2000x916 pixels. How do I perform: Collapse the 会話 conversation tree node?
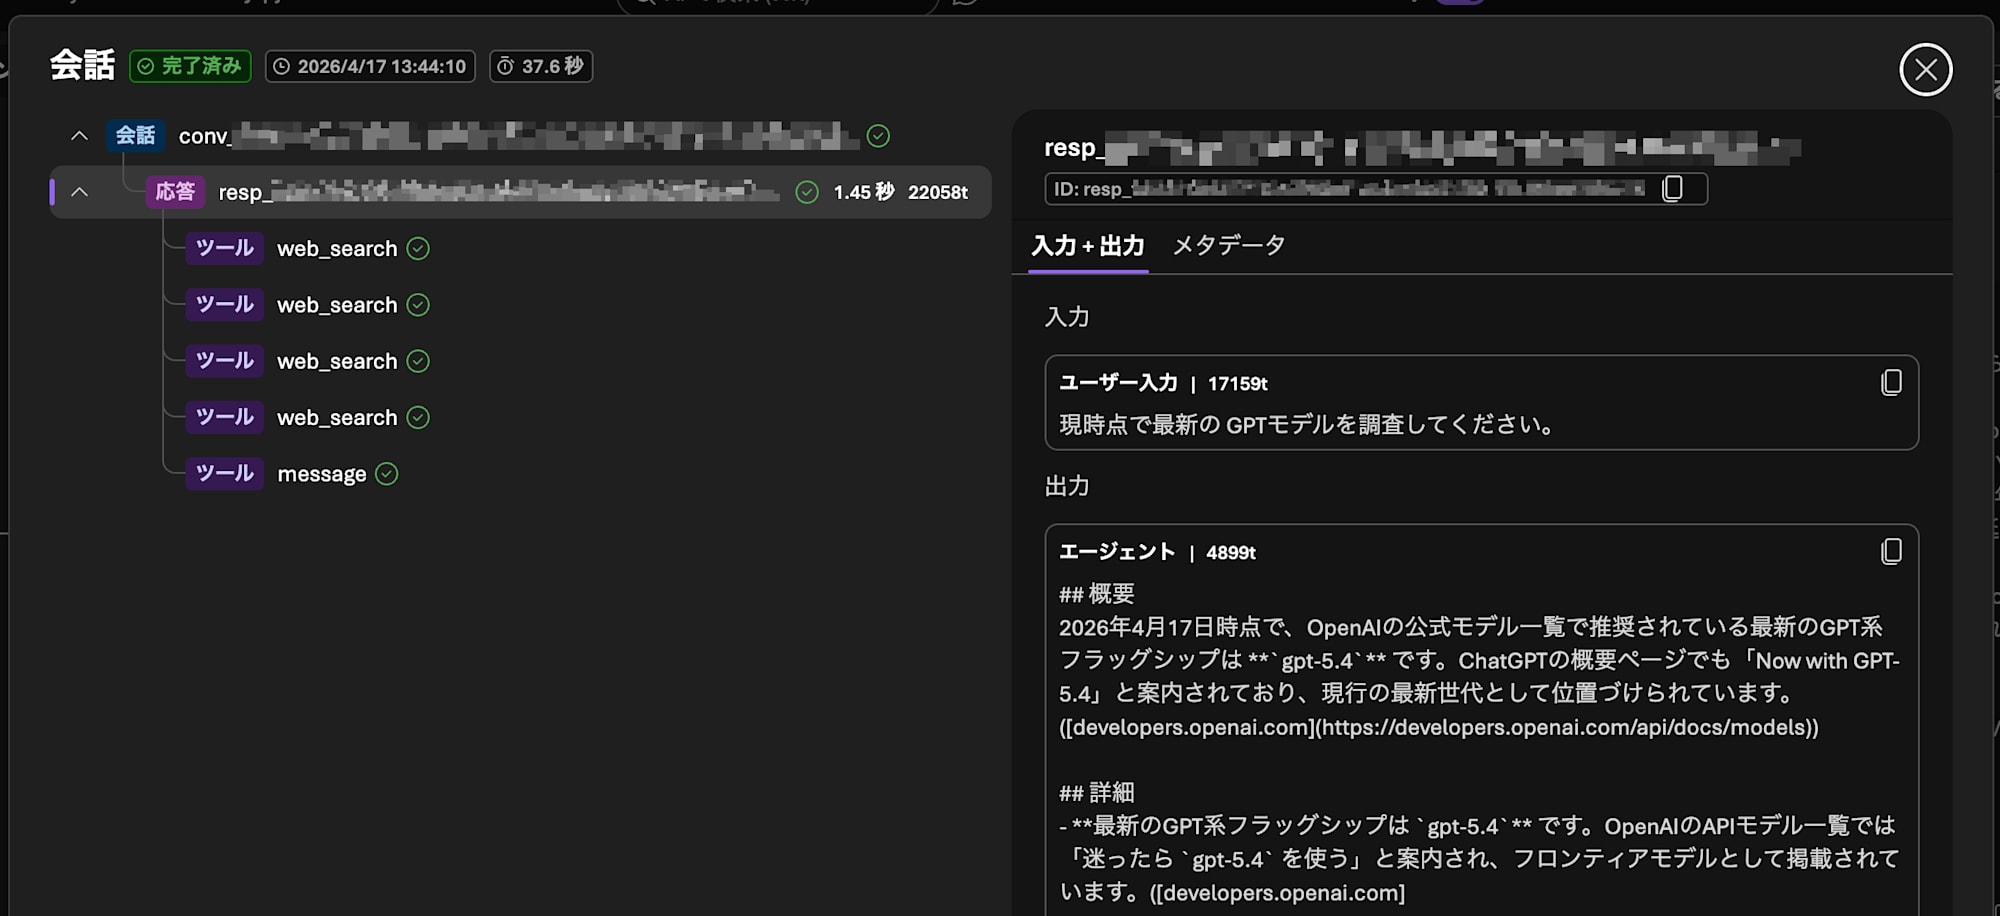79,135
